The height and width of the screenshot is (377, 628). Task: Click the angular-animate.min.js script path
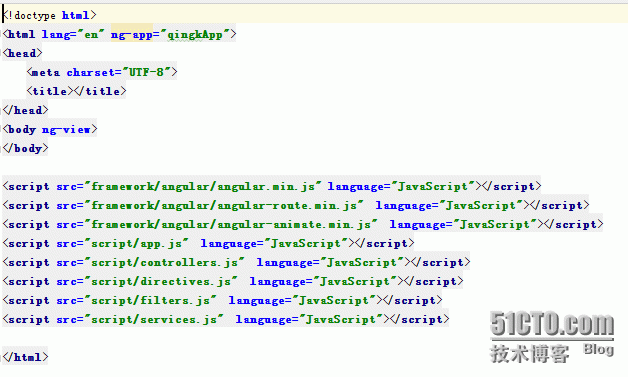tap(231, 224)
